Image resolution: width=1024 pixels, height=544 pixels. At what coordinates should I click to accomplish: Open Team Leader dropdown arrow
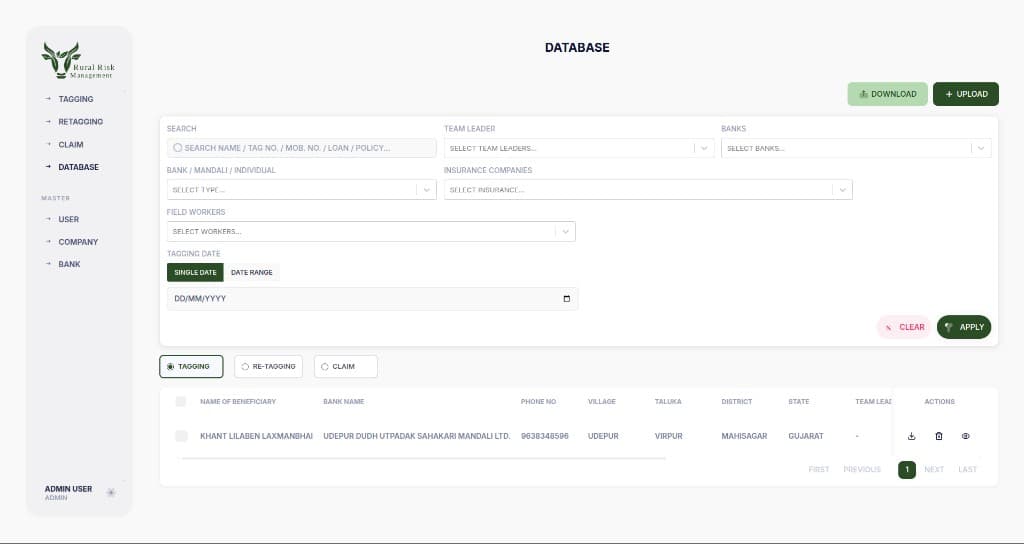coord(704,148)
